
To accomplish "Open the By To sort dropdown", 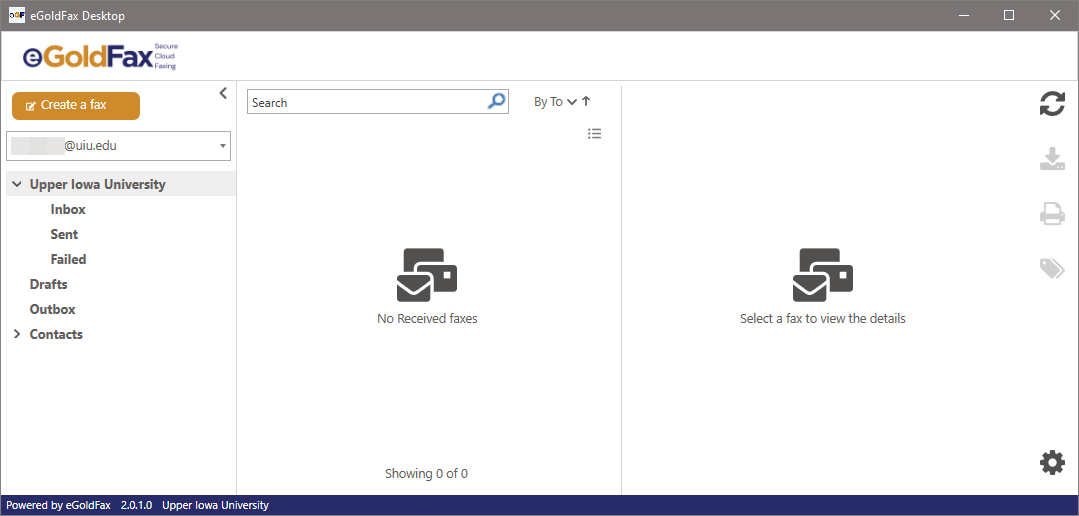I will click(x=555, y=102).
